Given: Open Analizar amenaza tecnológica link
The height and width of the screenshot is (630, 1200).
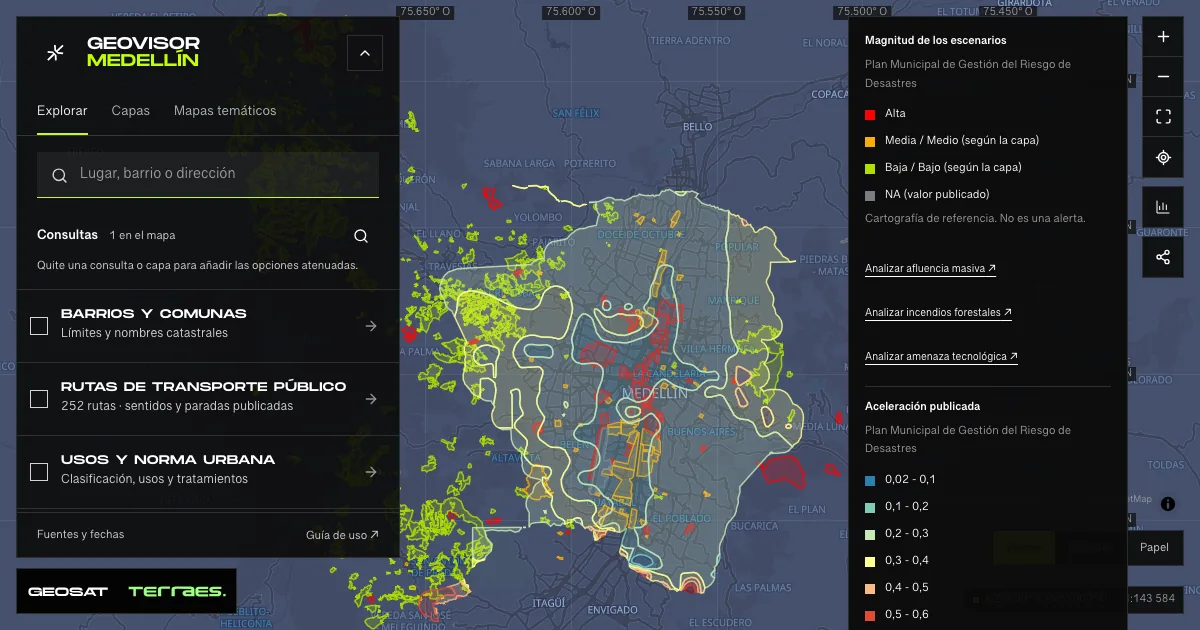Looking at the screenshot, I should (941, 357).
